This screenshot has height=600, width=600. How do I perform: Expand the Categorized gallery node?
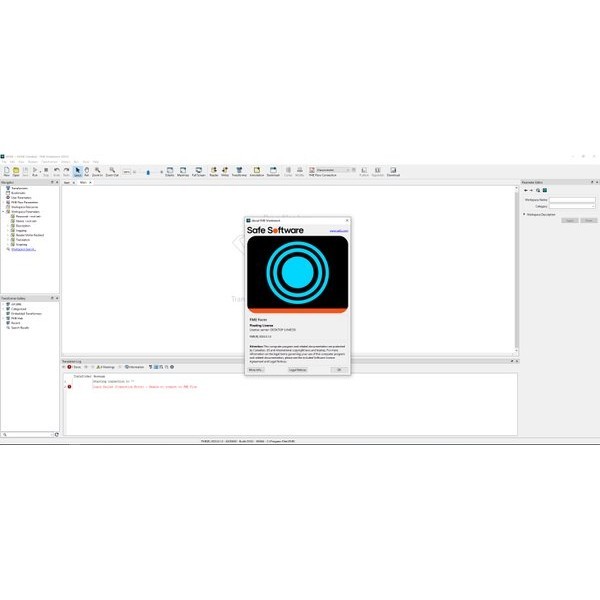[3, 309]
